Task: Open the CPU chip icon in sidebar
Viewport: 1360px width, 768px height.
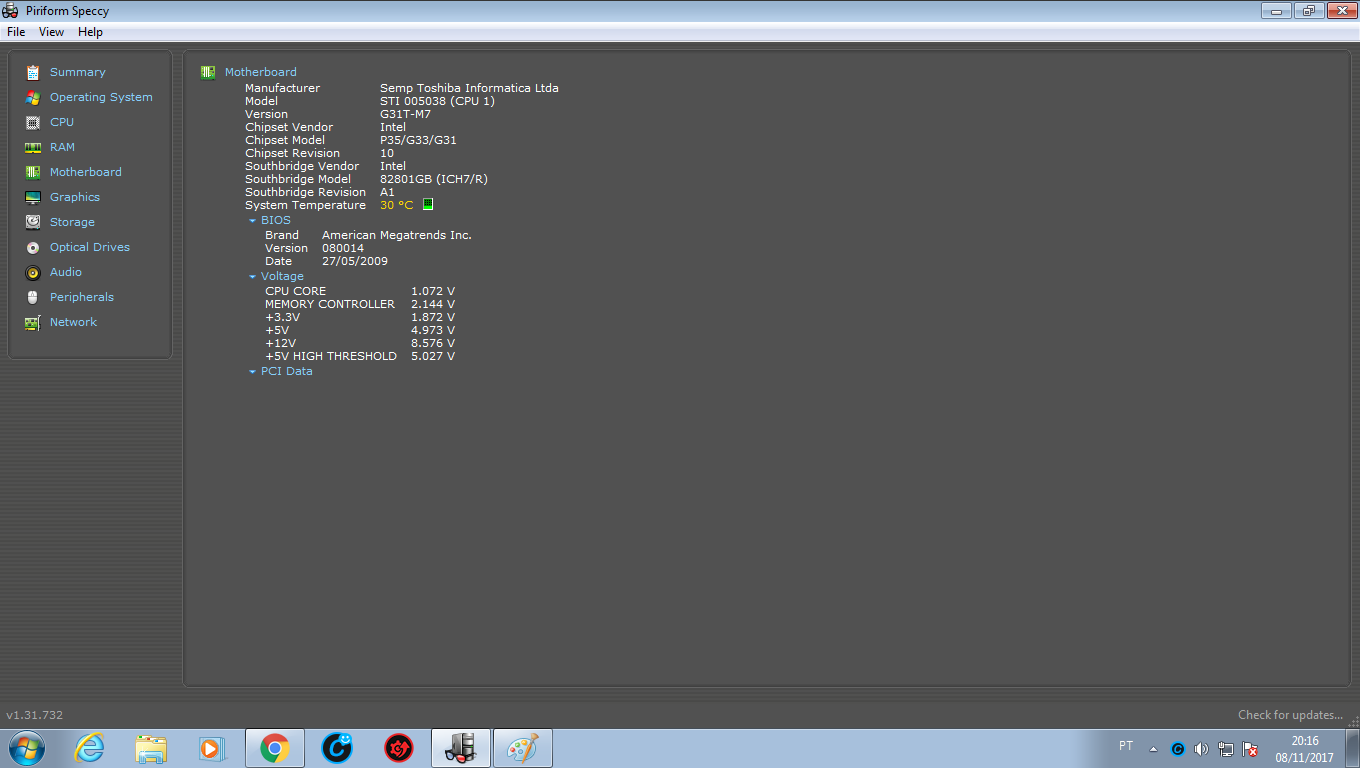Action: coord(33,122)
